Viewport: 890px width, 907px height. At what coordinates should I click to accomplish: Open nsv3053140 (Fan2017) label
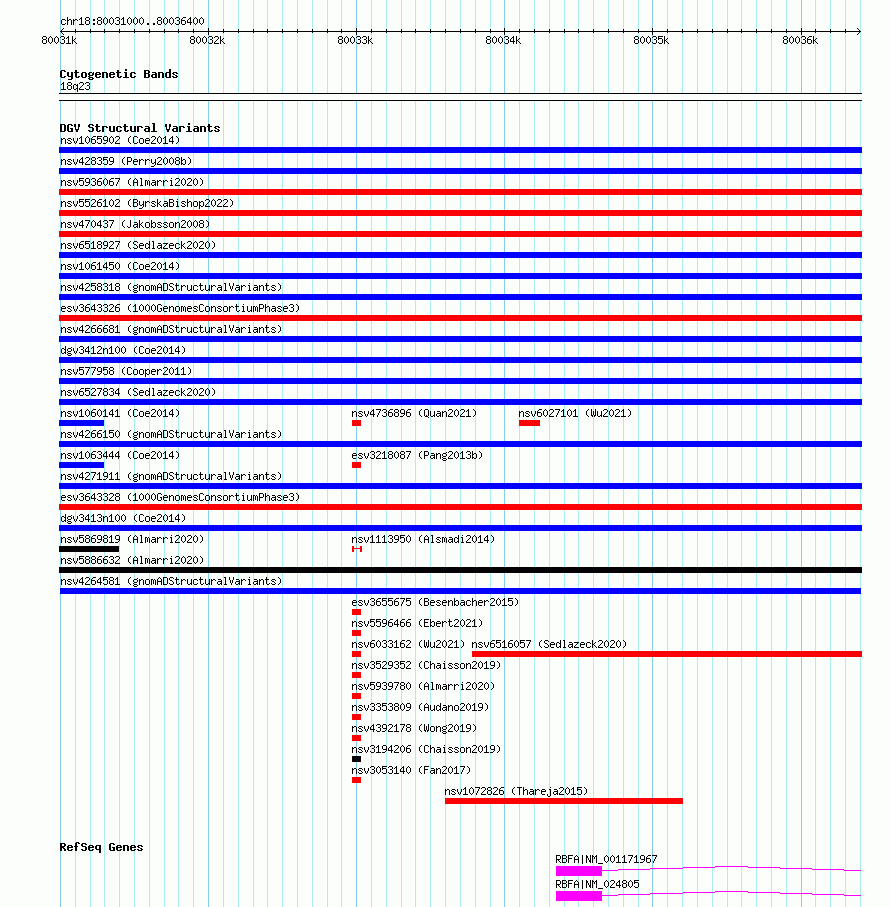pyautogui.click(x=411, y=770)
